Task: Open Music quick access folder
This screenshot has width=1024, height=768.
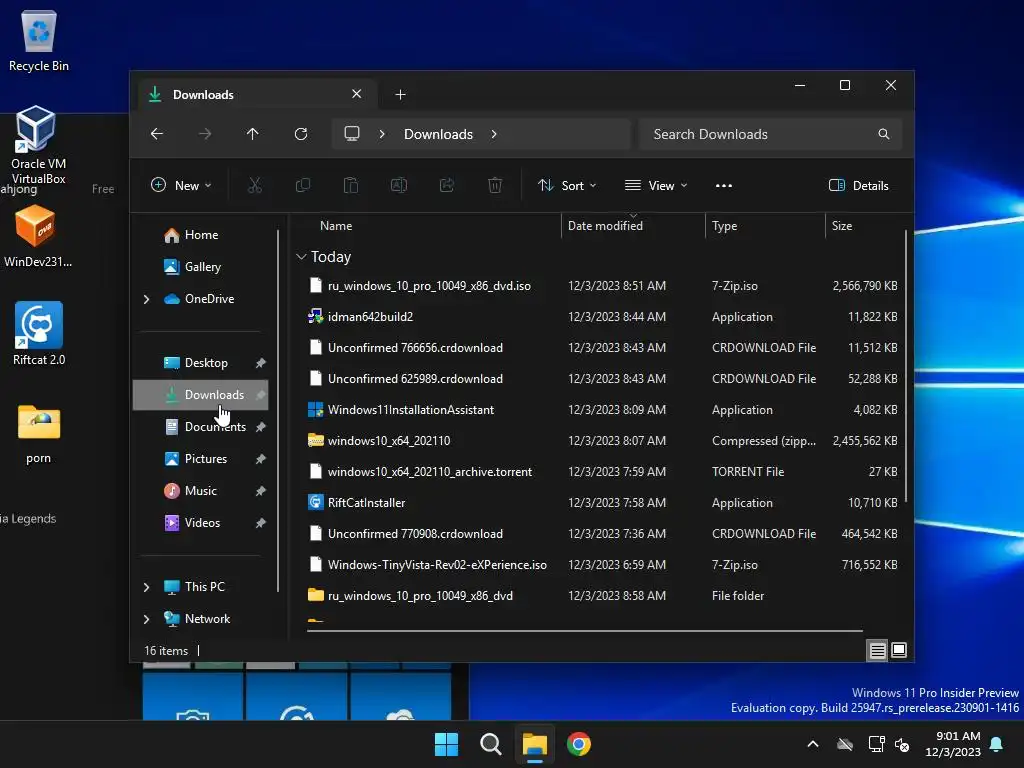Action: pyautogui.click(x=200, y=491)
